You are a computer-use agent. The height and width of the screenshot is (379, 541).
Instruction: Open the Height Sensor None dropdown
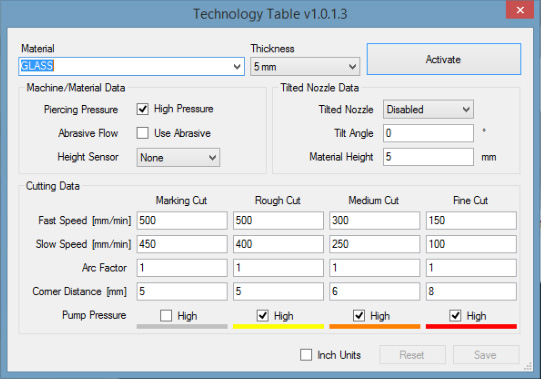coord(178,158)
